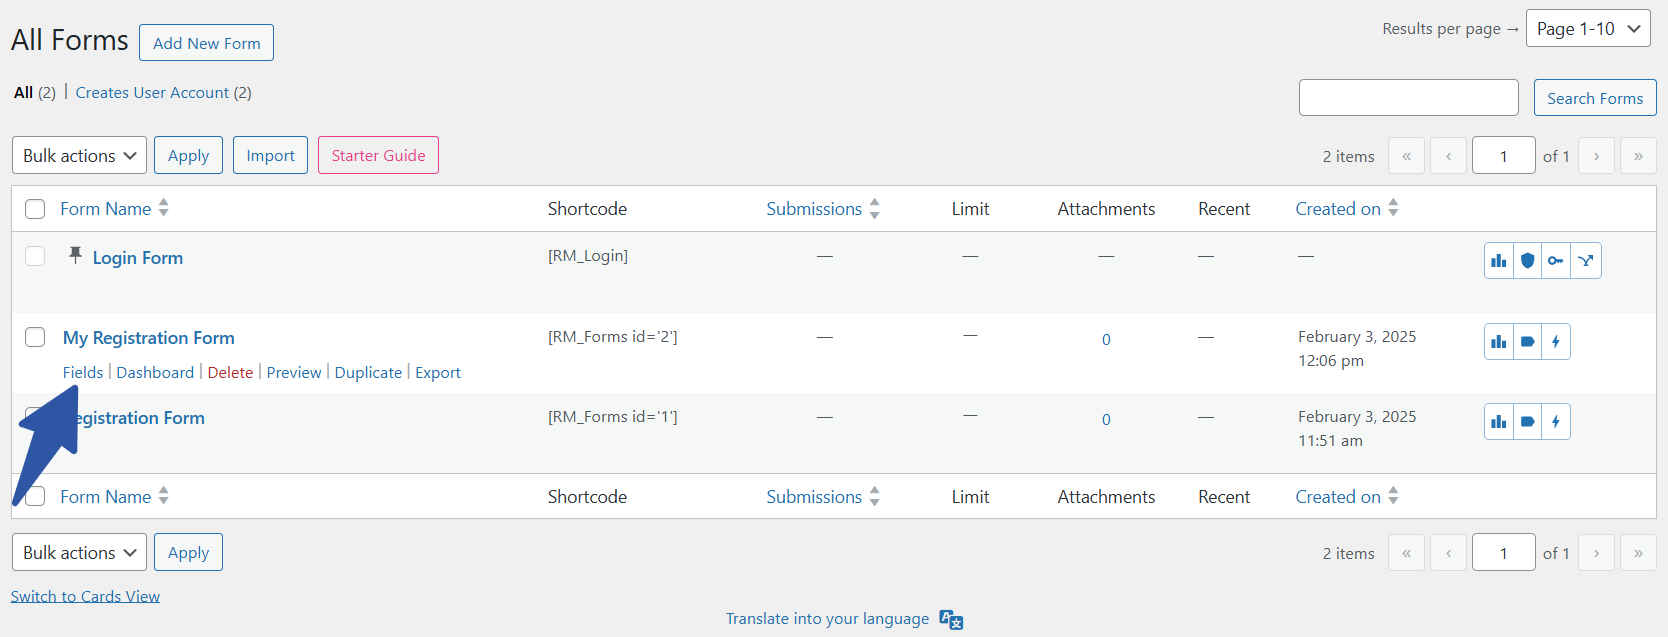Toggle select-all checkbox in the top header row
1668x637 pixels.
35,209
